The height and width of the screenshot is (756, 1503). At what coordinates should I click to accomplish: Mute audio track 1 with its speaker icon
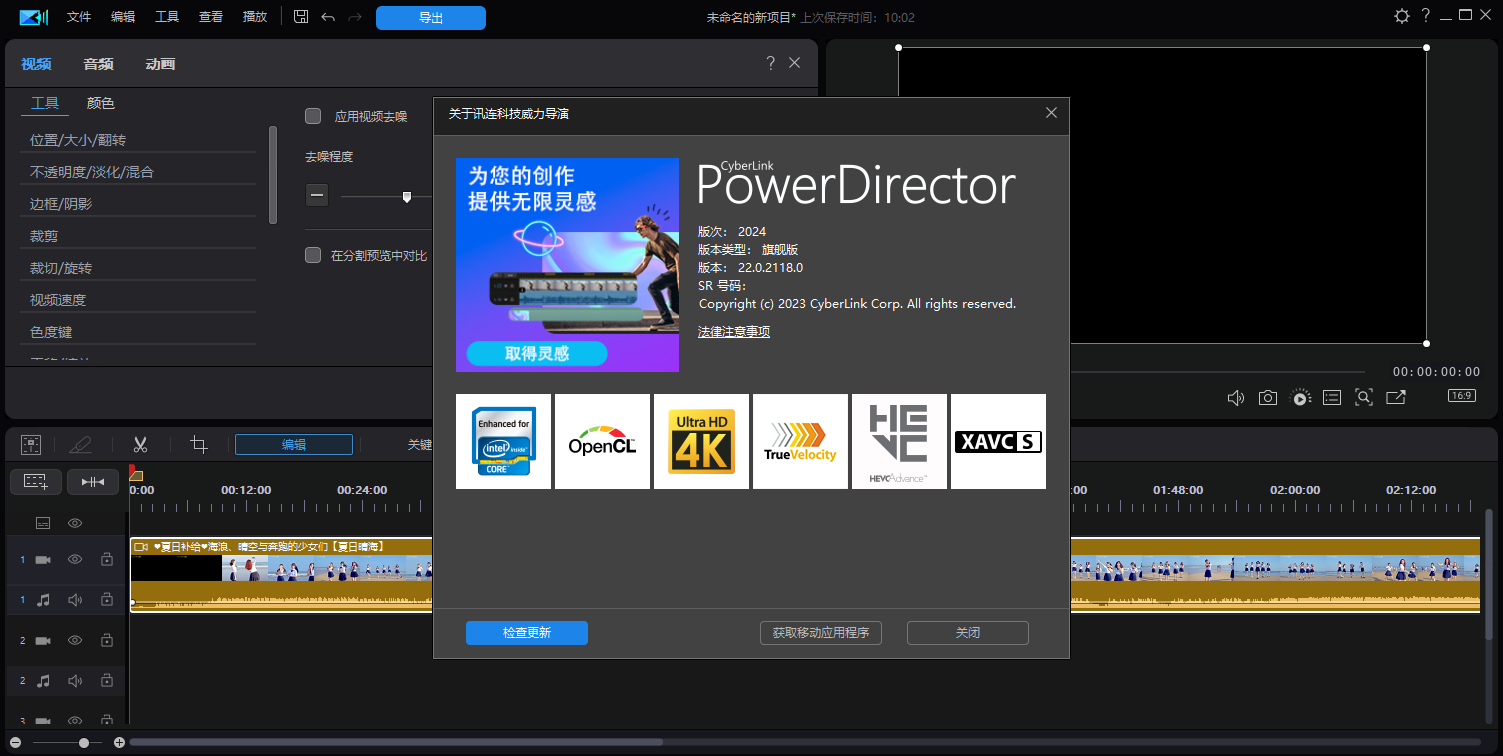pos(75,600)
